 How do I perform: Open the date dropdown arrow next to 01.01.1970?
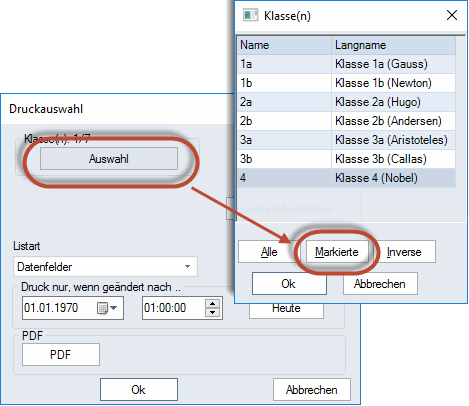(114, 308)
